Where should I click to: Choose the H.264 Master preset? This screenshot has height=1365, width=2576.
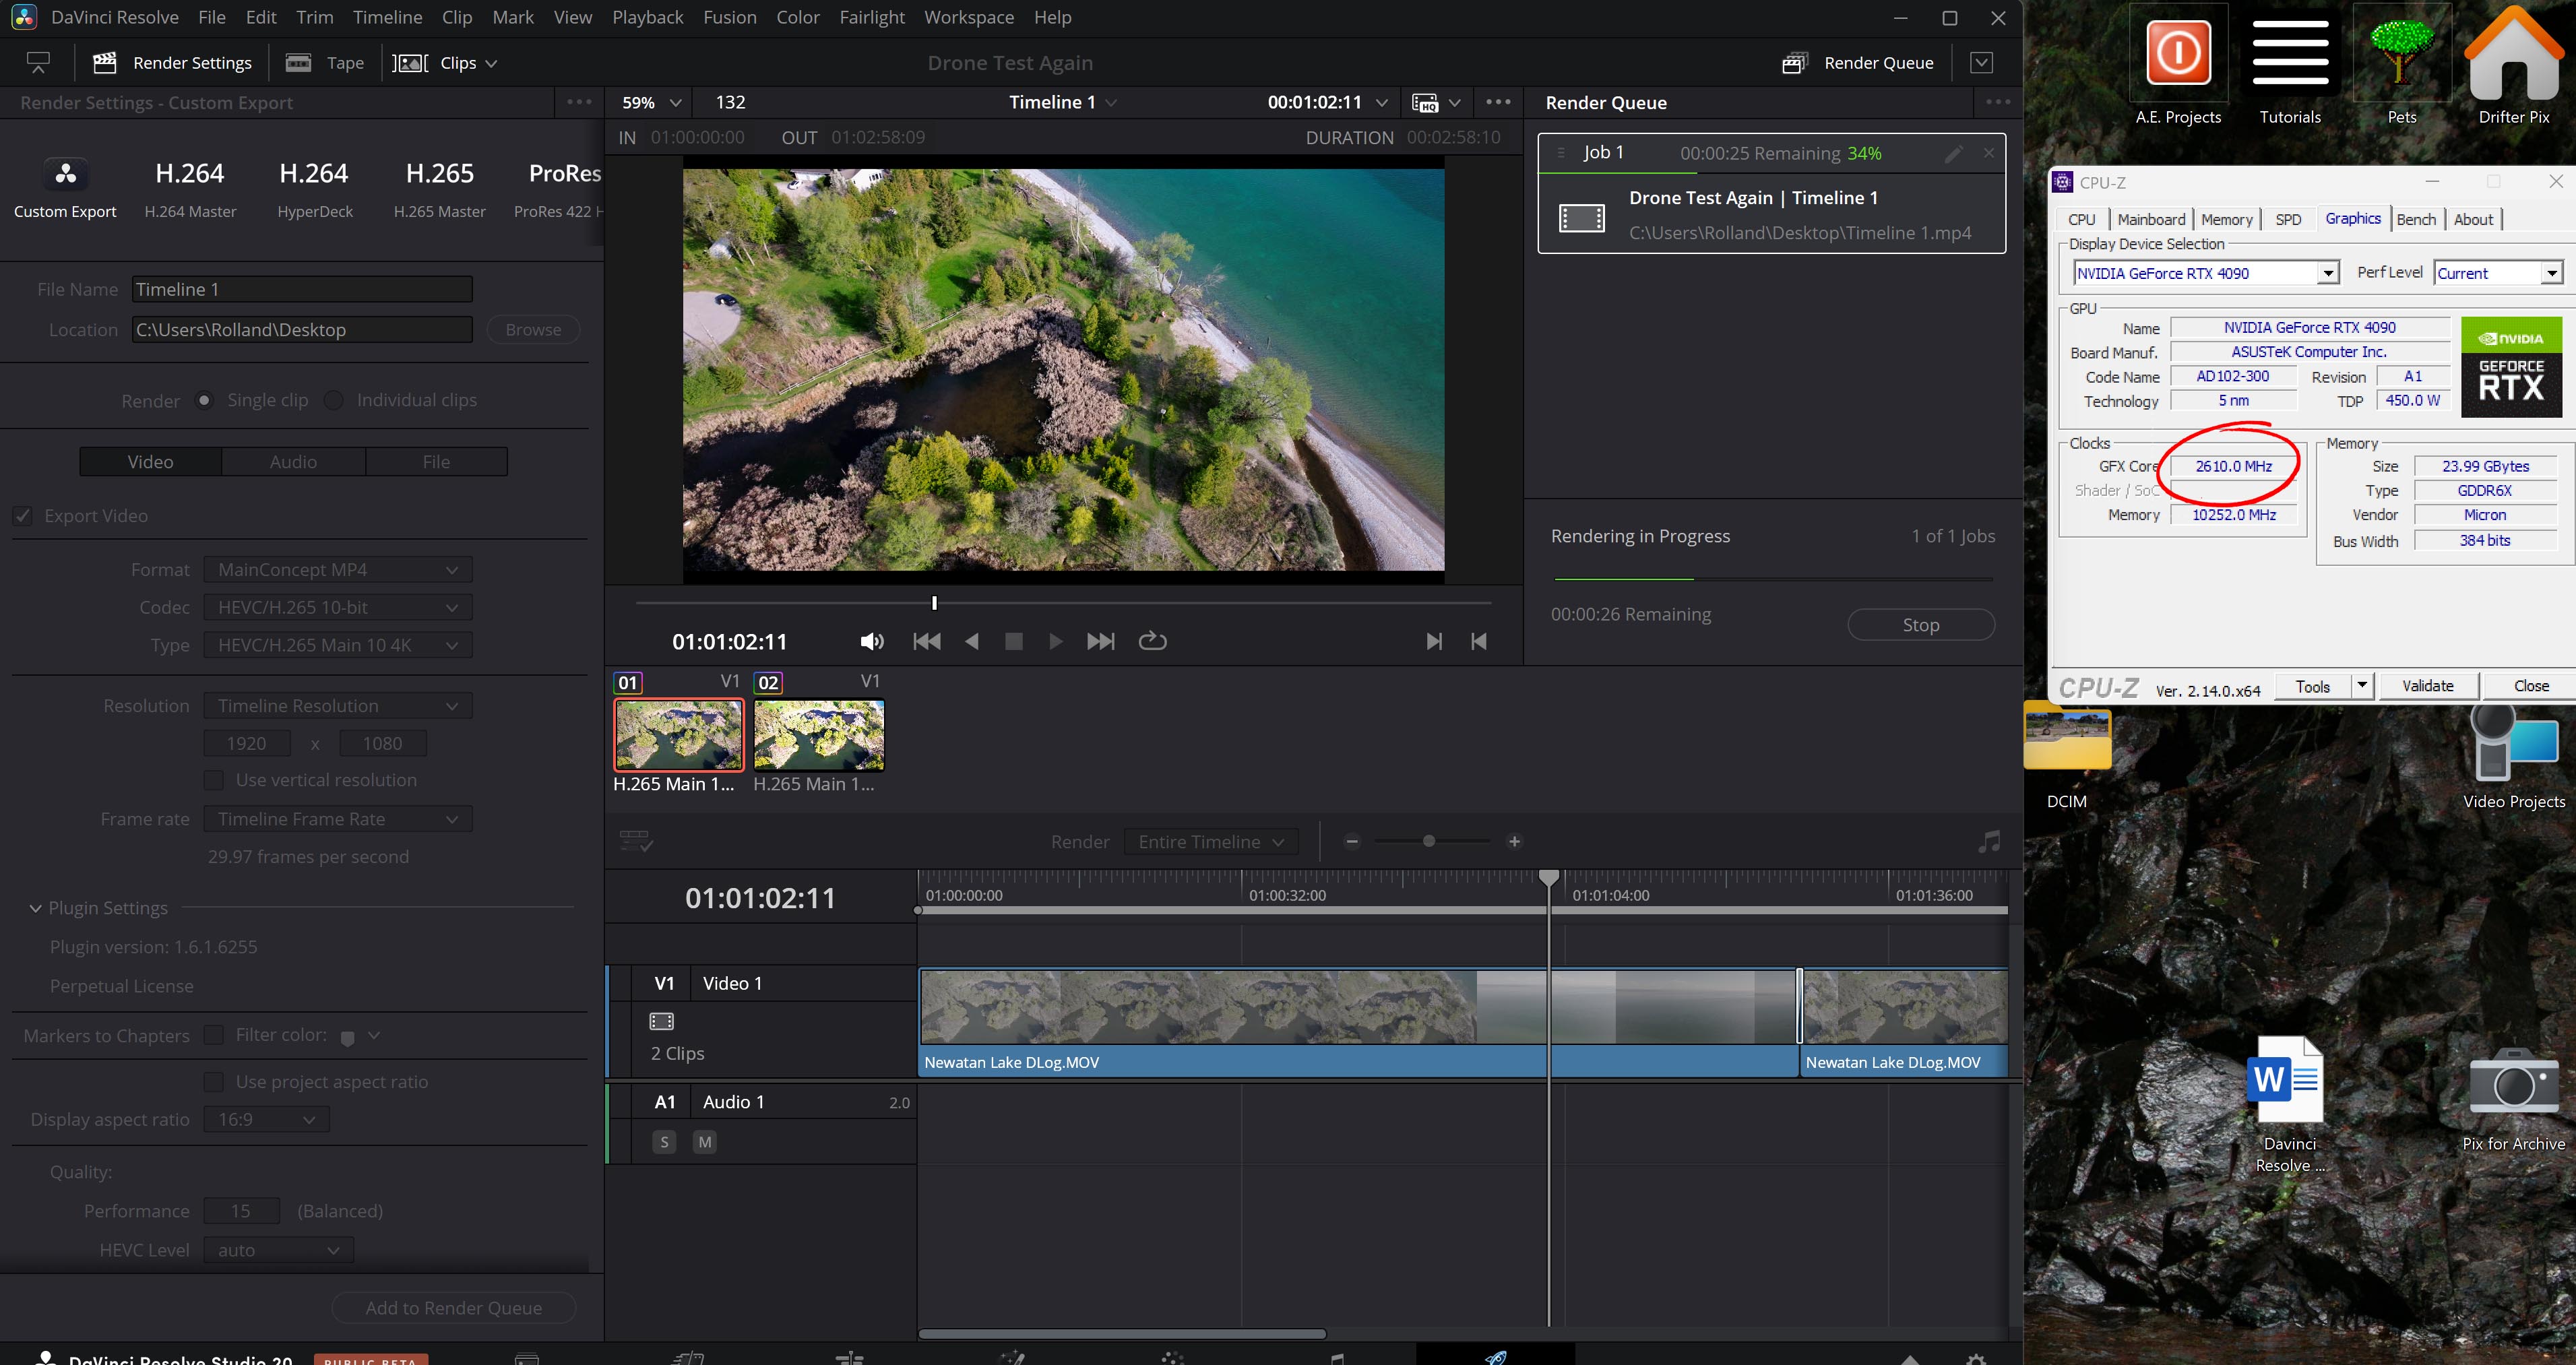point(190,187)
